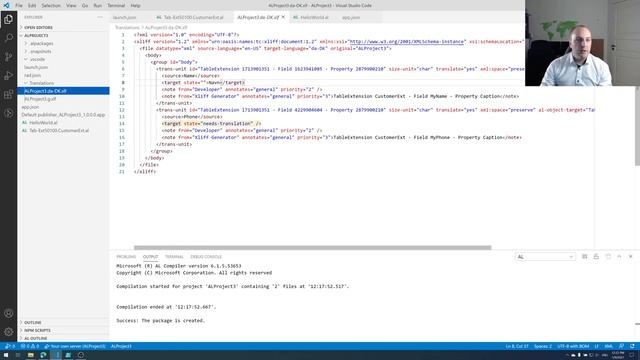
Task: Switch to the PROBLEMS panel tab
Action: [x=126, y=257]
